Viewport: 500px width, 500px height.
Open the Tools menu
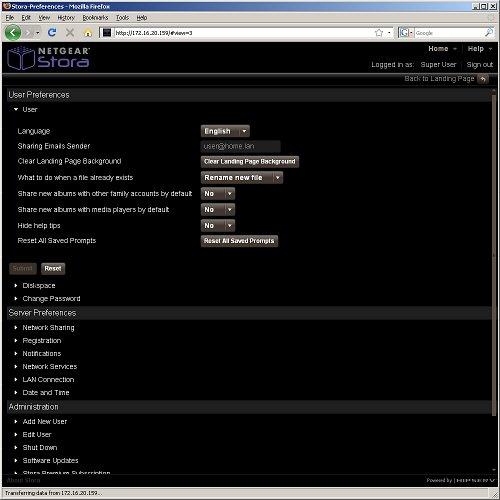tap(122, 18)
